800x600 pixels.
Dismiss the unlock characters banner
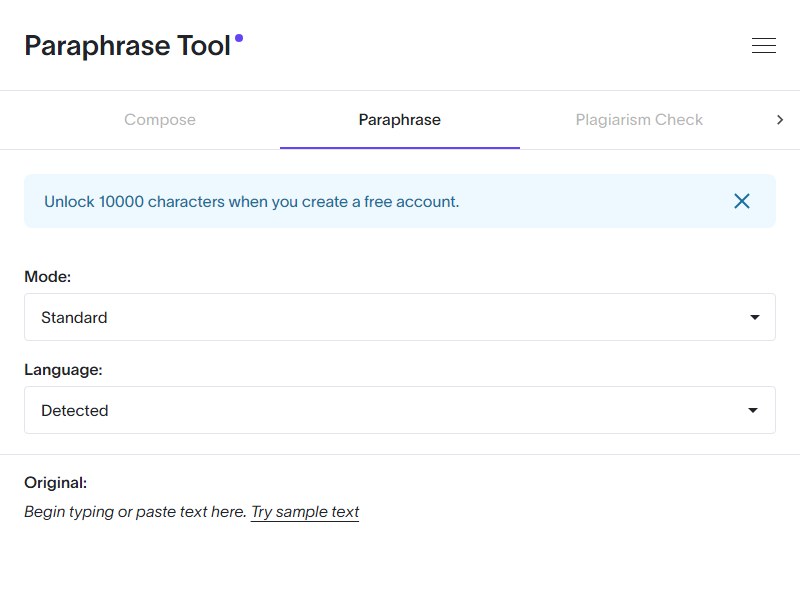(742, 201)
